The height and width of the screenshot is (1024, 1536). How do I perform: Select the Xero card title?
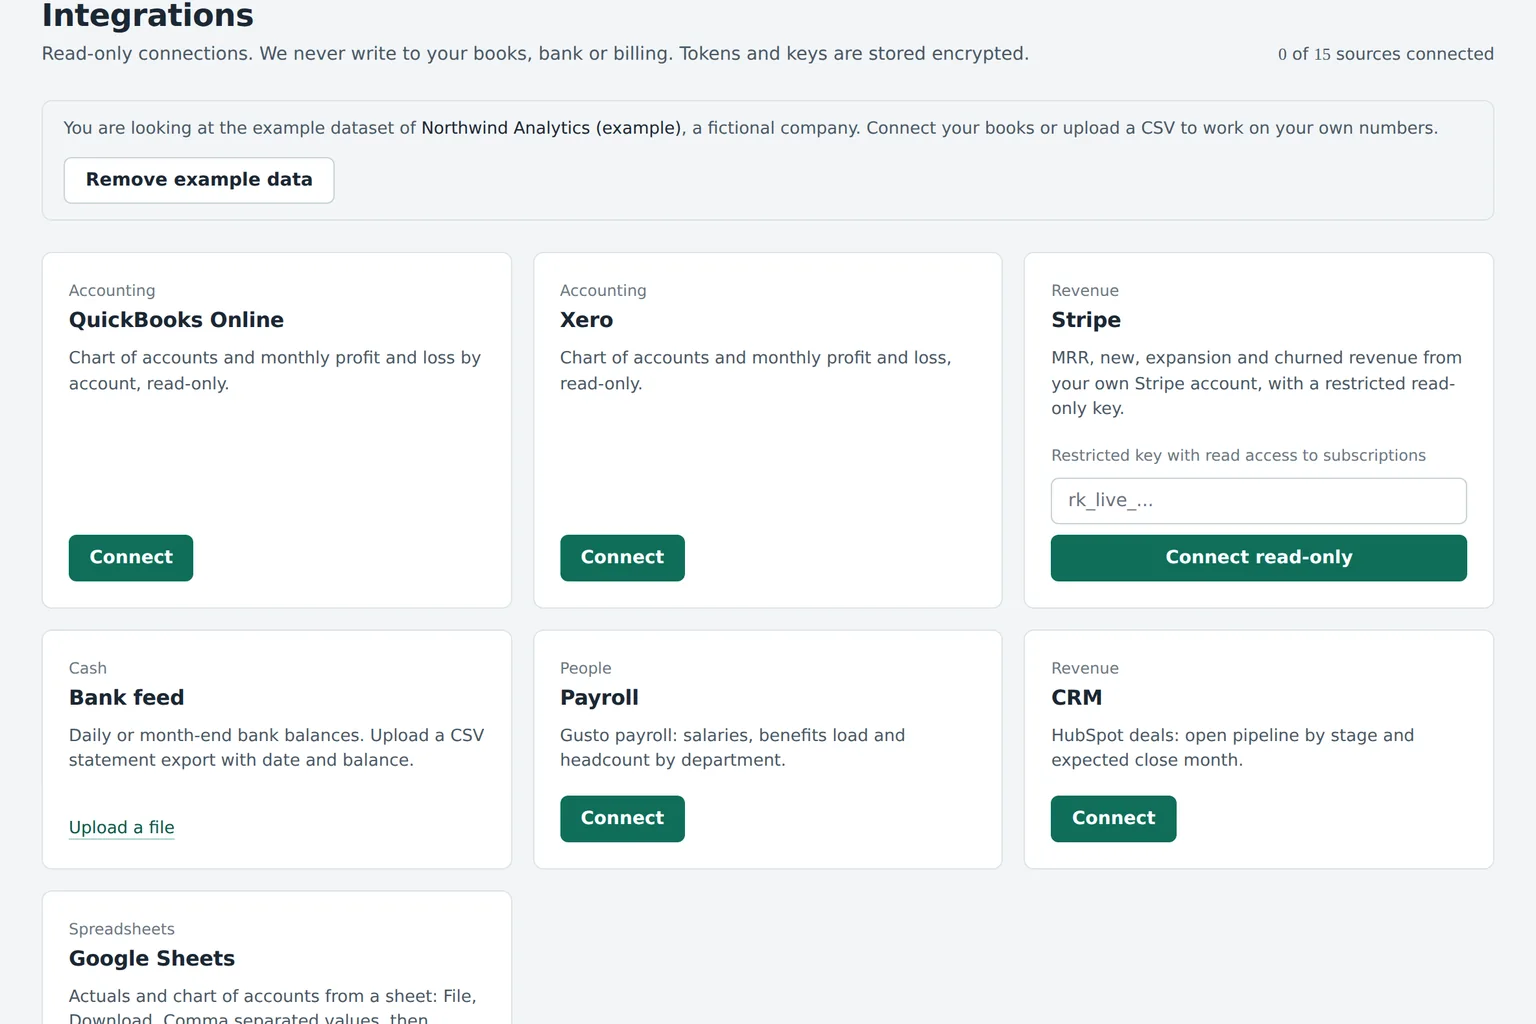pos(587,320)
